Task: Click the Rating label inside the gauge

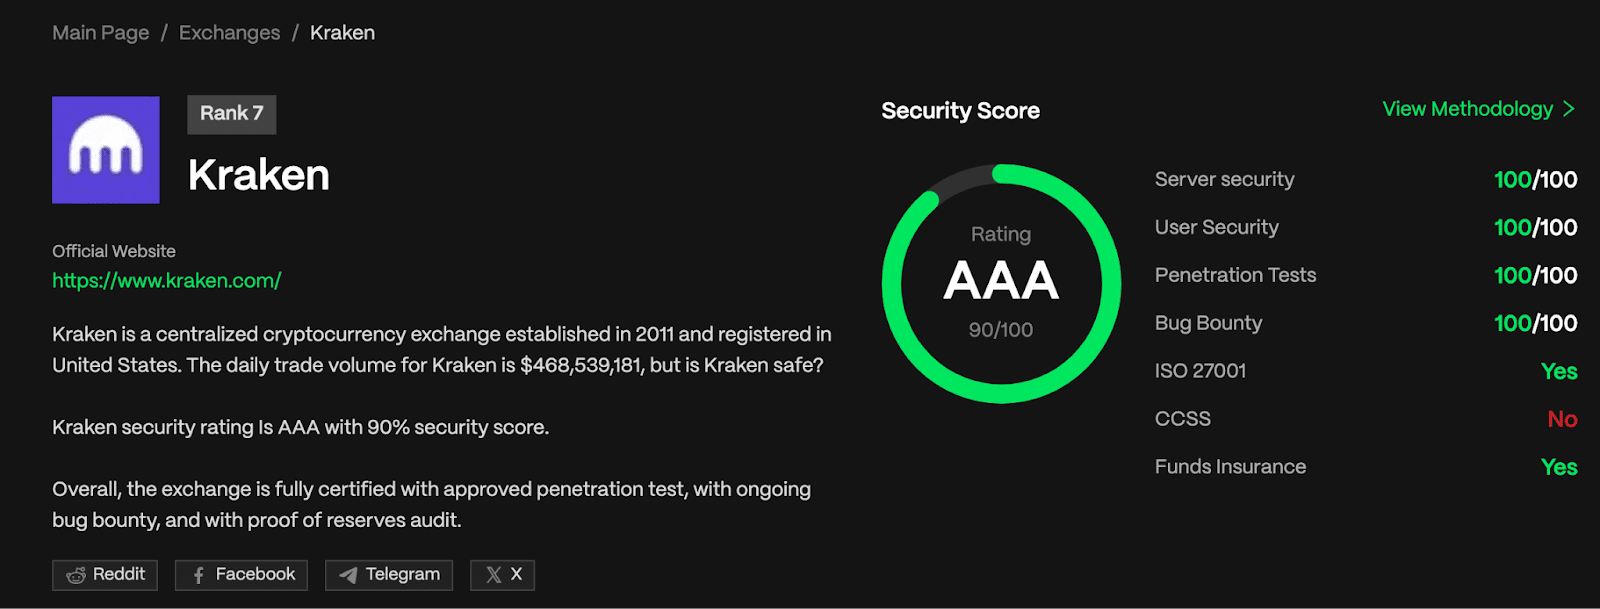Action: 1001,234
